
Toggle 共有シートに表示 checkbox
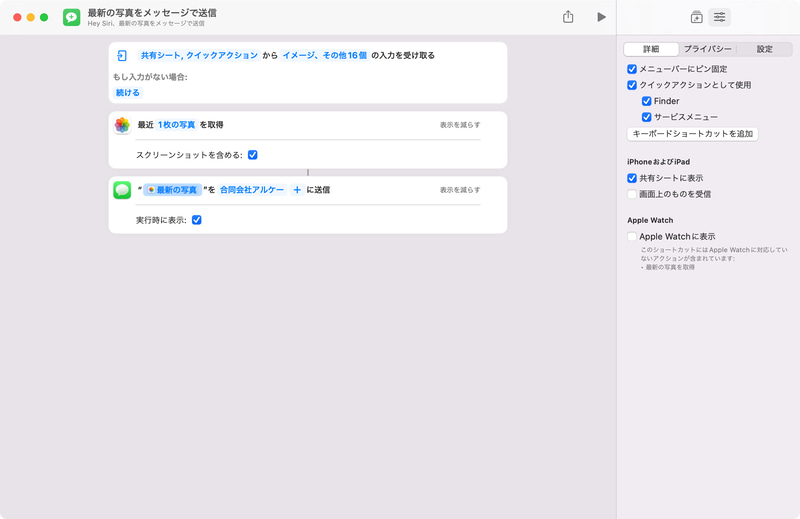click(632, 178)
